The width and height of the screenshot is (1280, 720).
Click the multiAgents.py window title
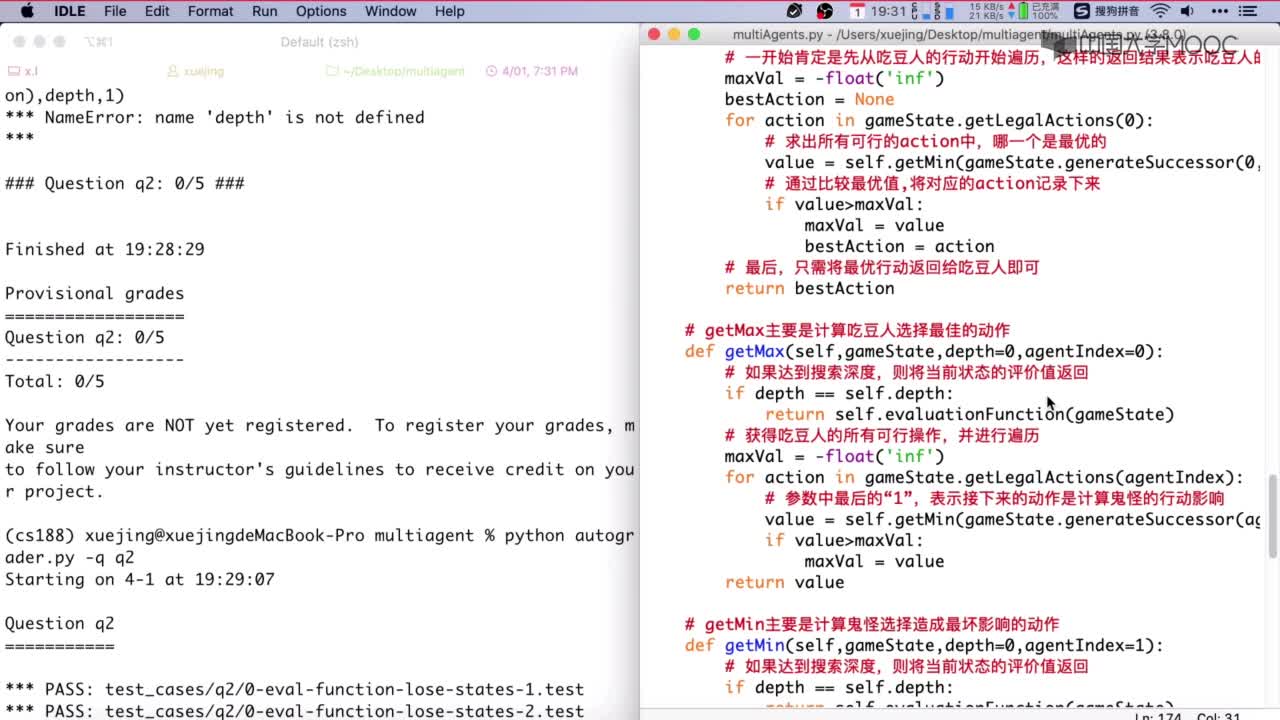pos(958,34)
